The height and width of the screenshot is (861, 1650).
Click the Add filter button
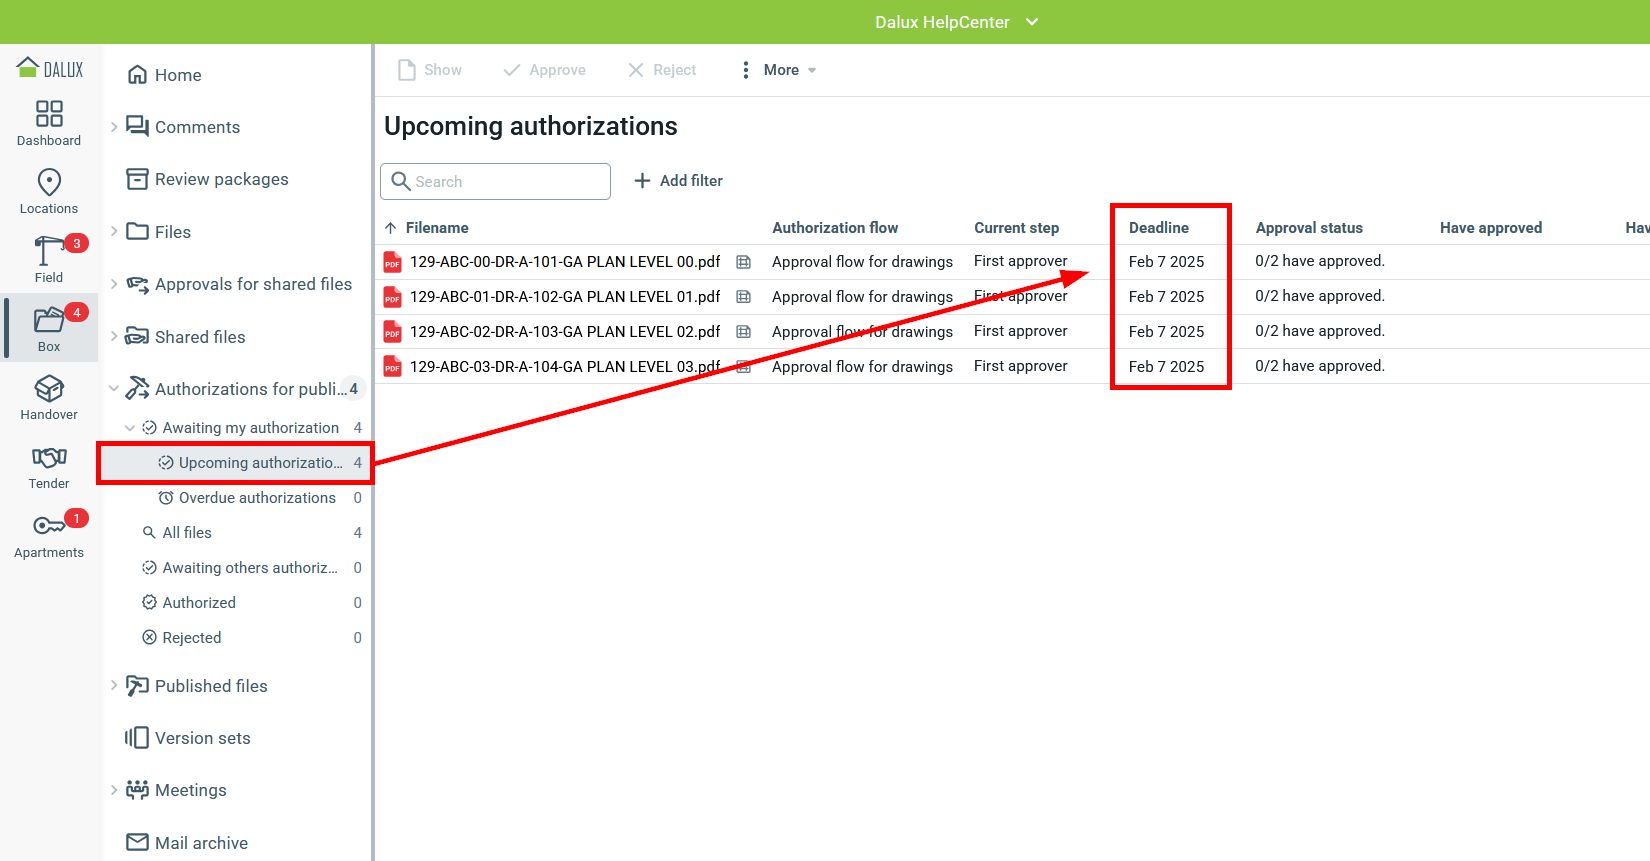pyautogui.click(x=679, y=181)
